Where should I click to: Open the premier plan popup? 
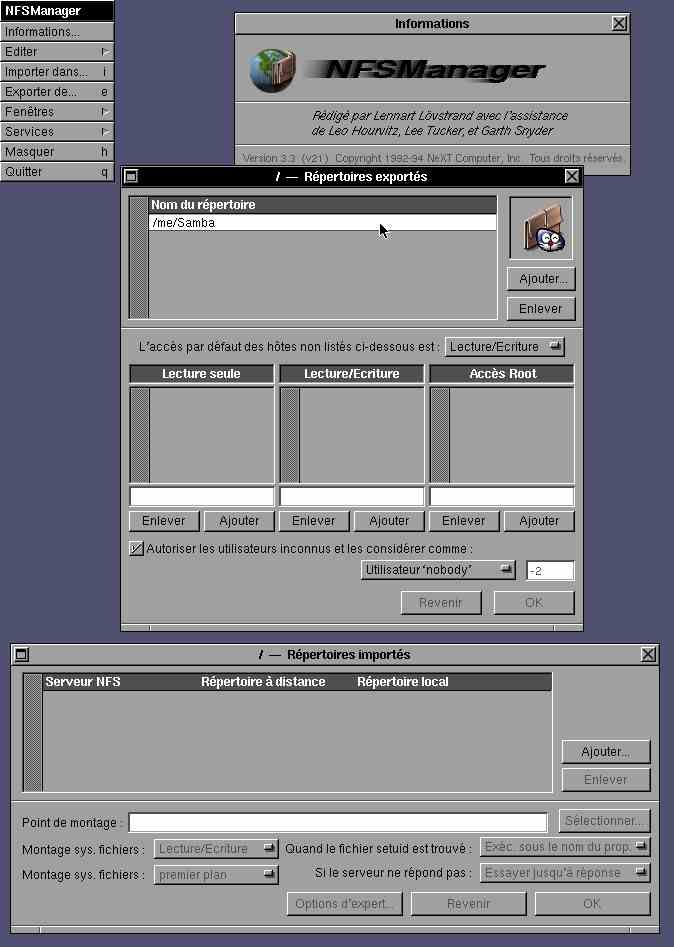(216, 875)
